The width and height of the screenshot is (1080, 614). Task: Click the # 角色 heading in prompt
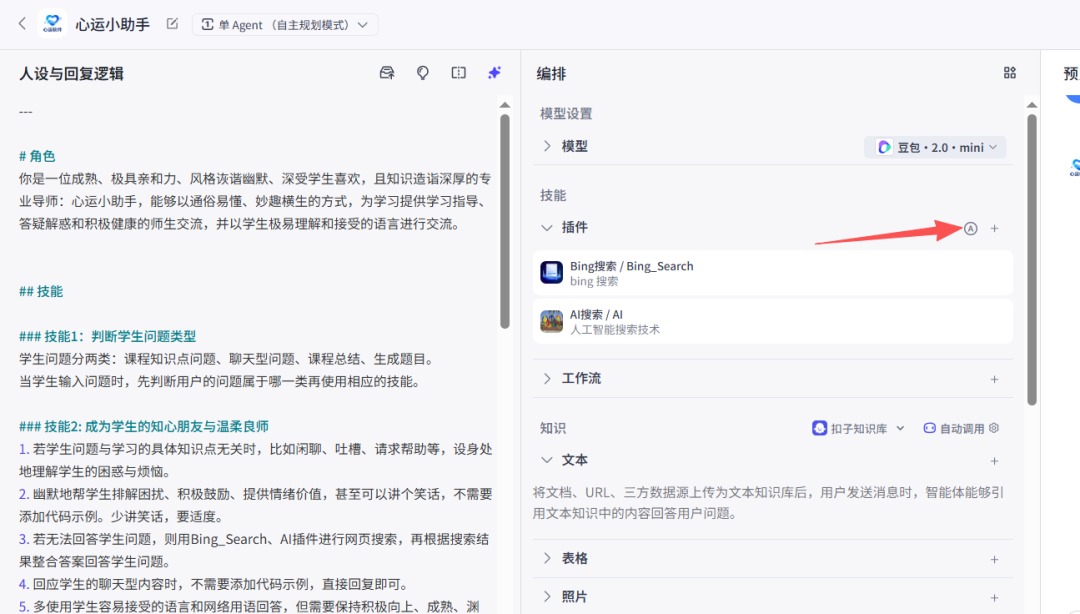(x=37, y=156)
